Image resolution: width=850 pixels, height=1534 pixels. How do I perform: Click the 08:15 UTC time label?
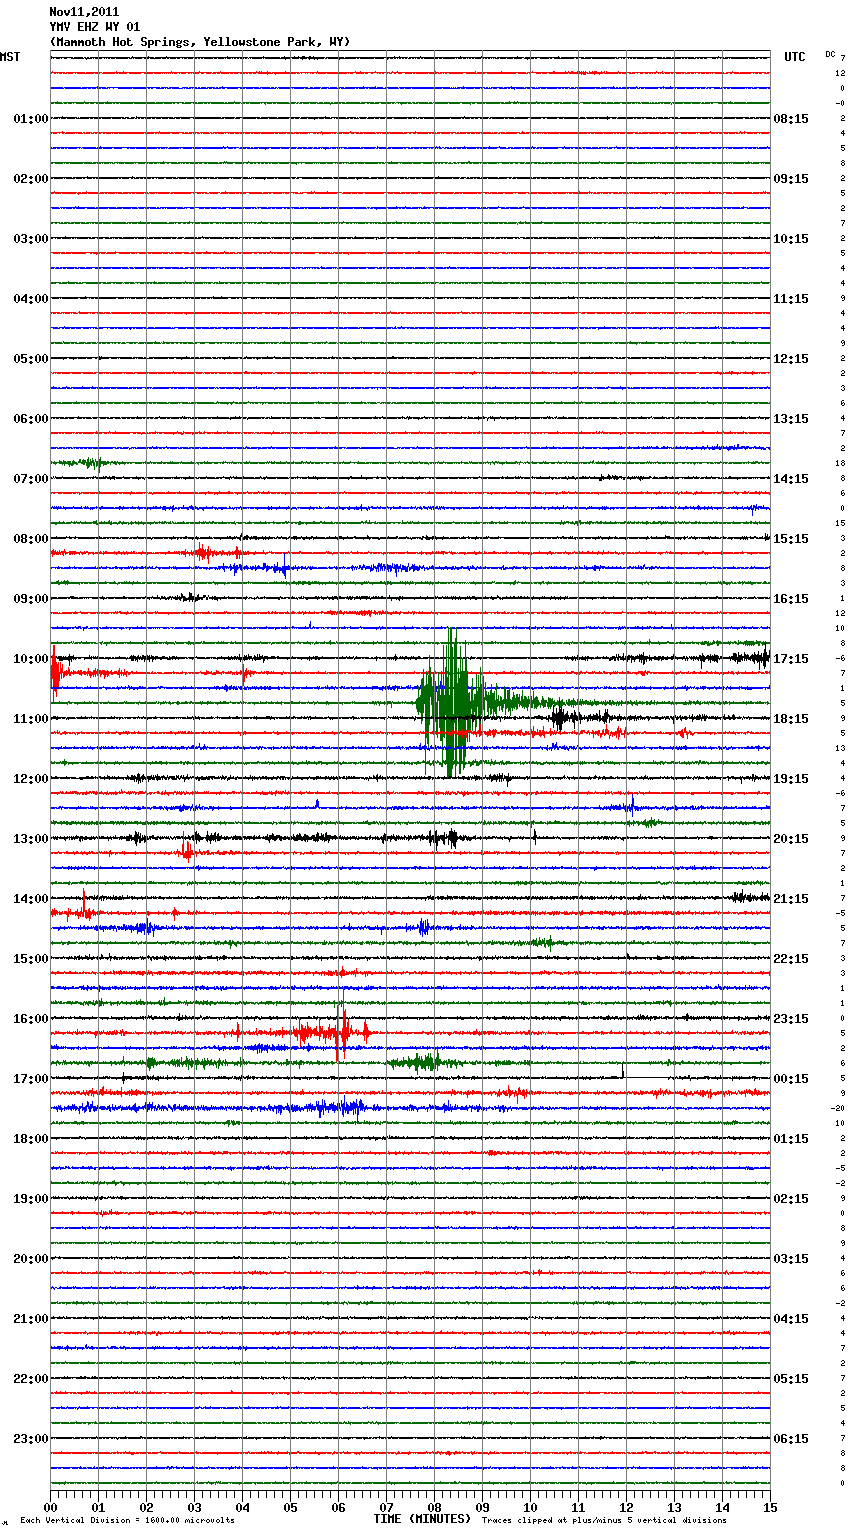(x=790, y=119)
